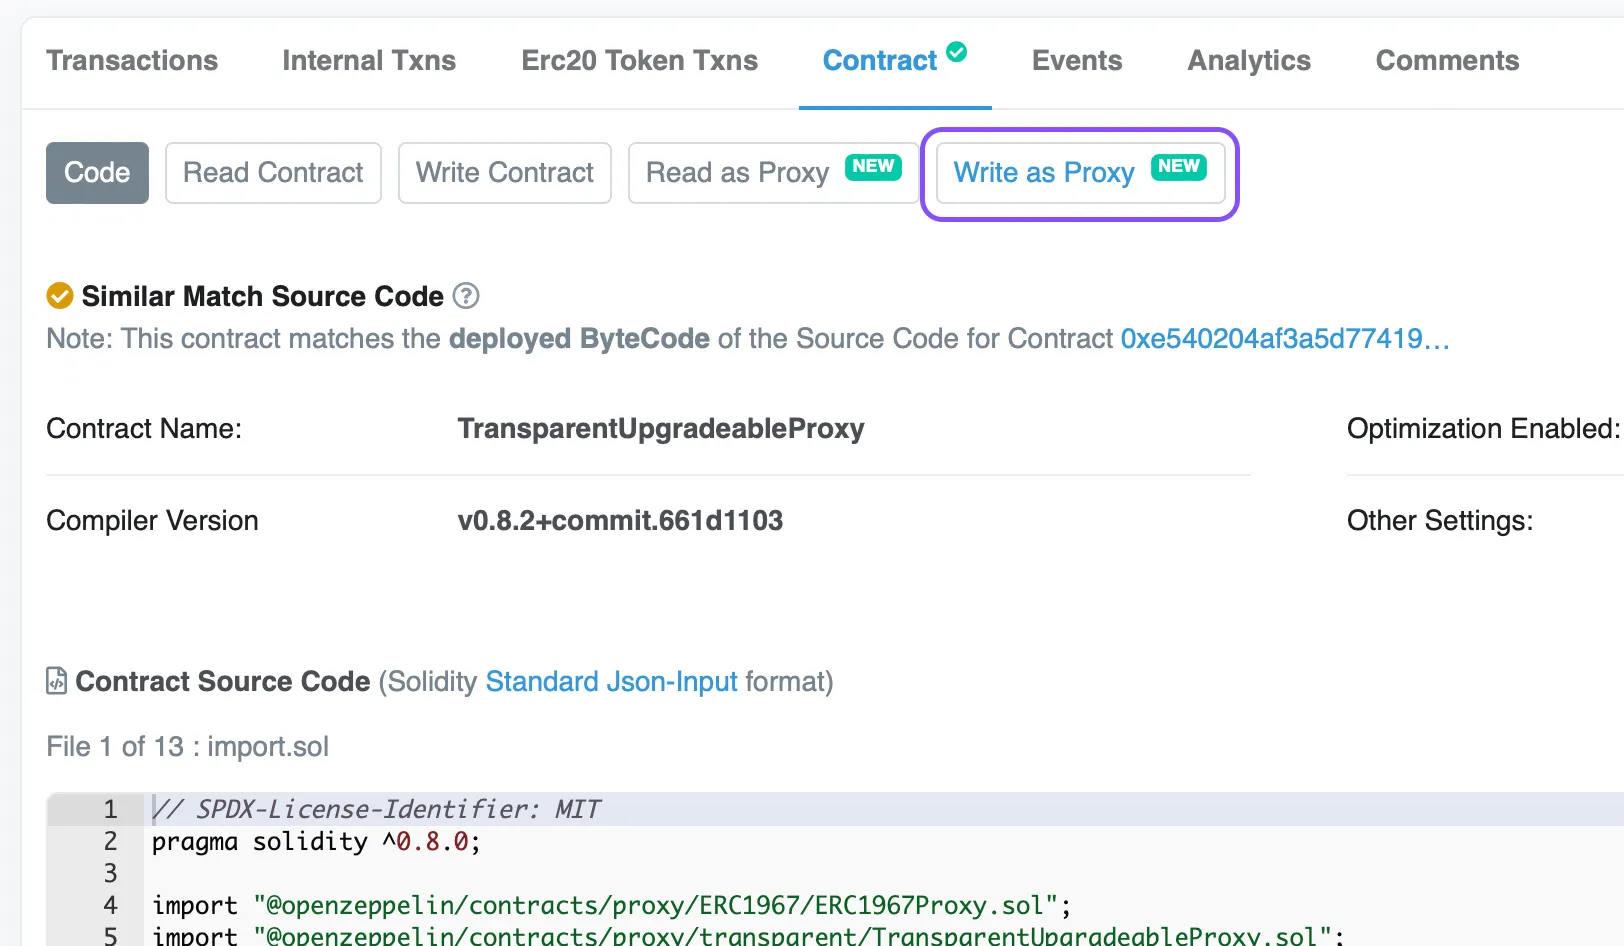Click the NEW badge on Write as Proxy
The image size is (1624, 946).
1178,167
